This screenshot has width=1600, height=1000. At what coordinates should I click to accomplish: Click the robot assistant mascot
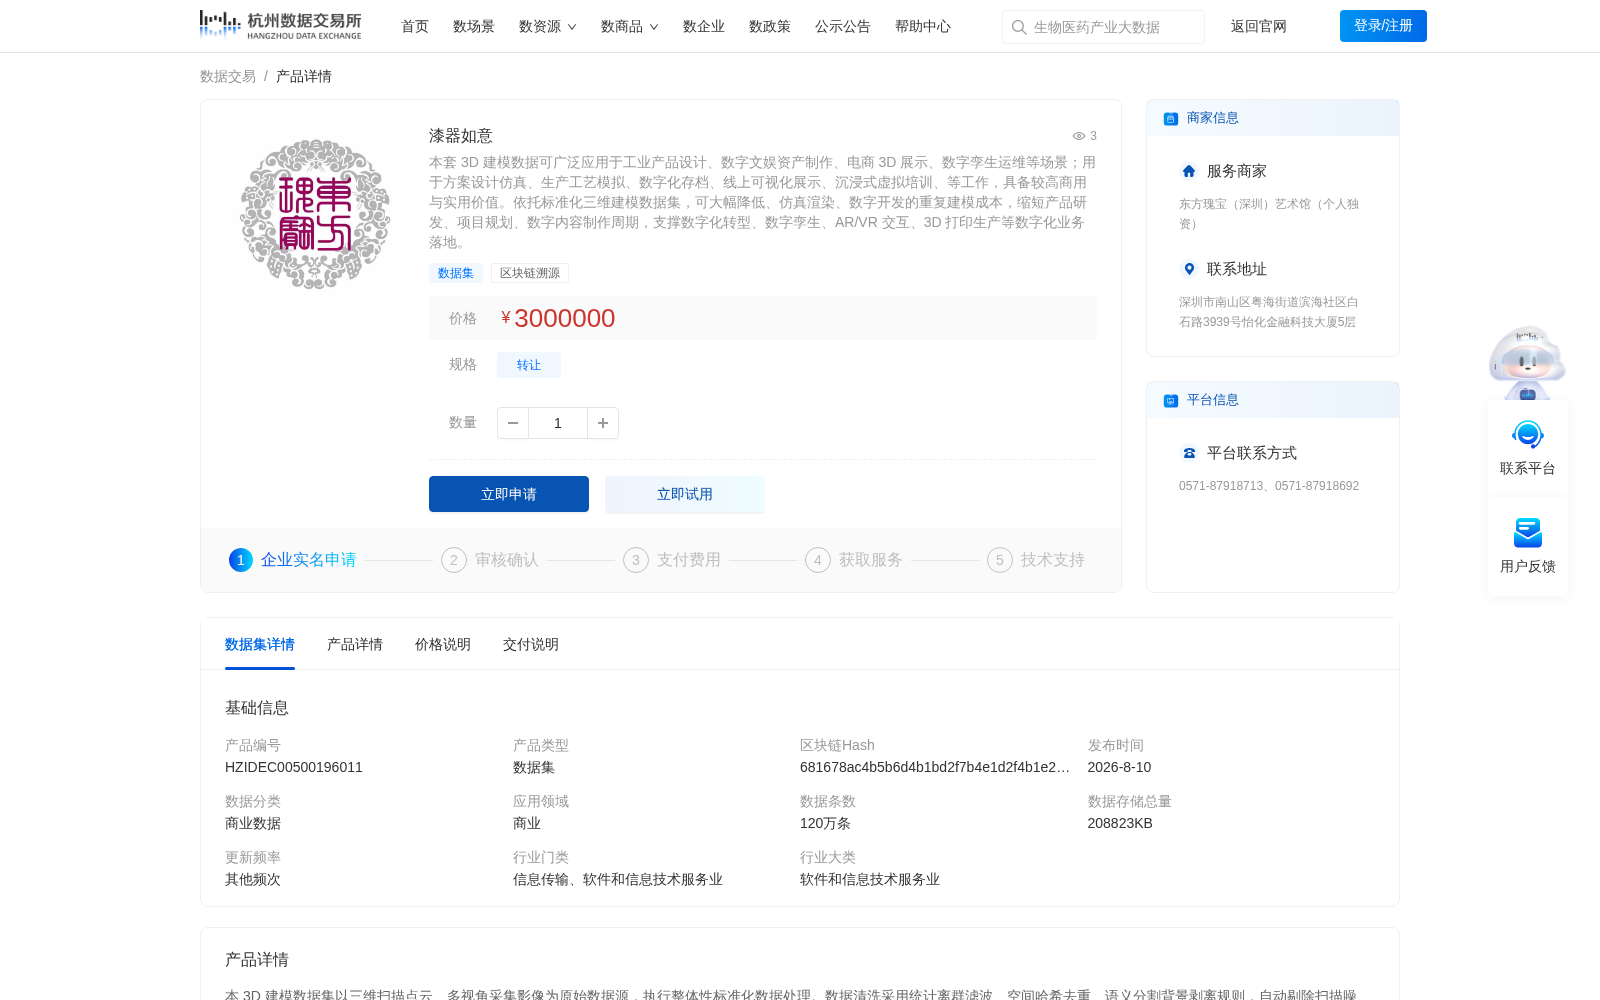1527,362
